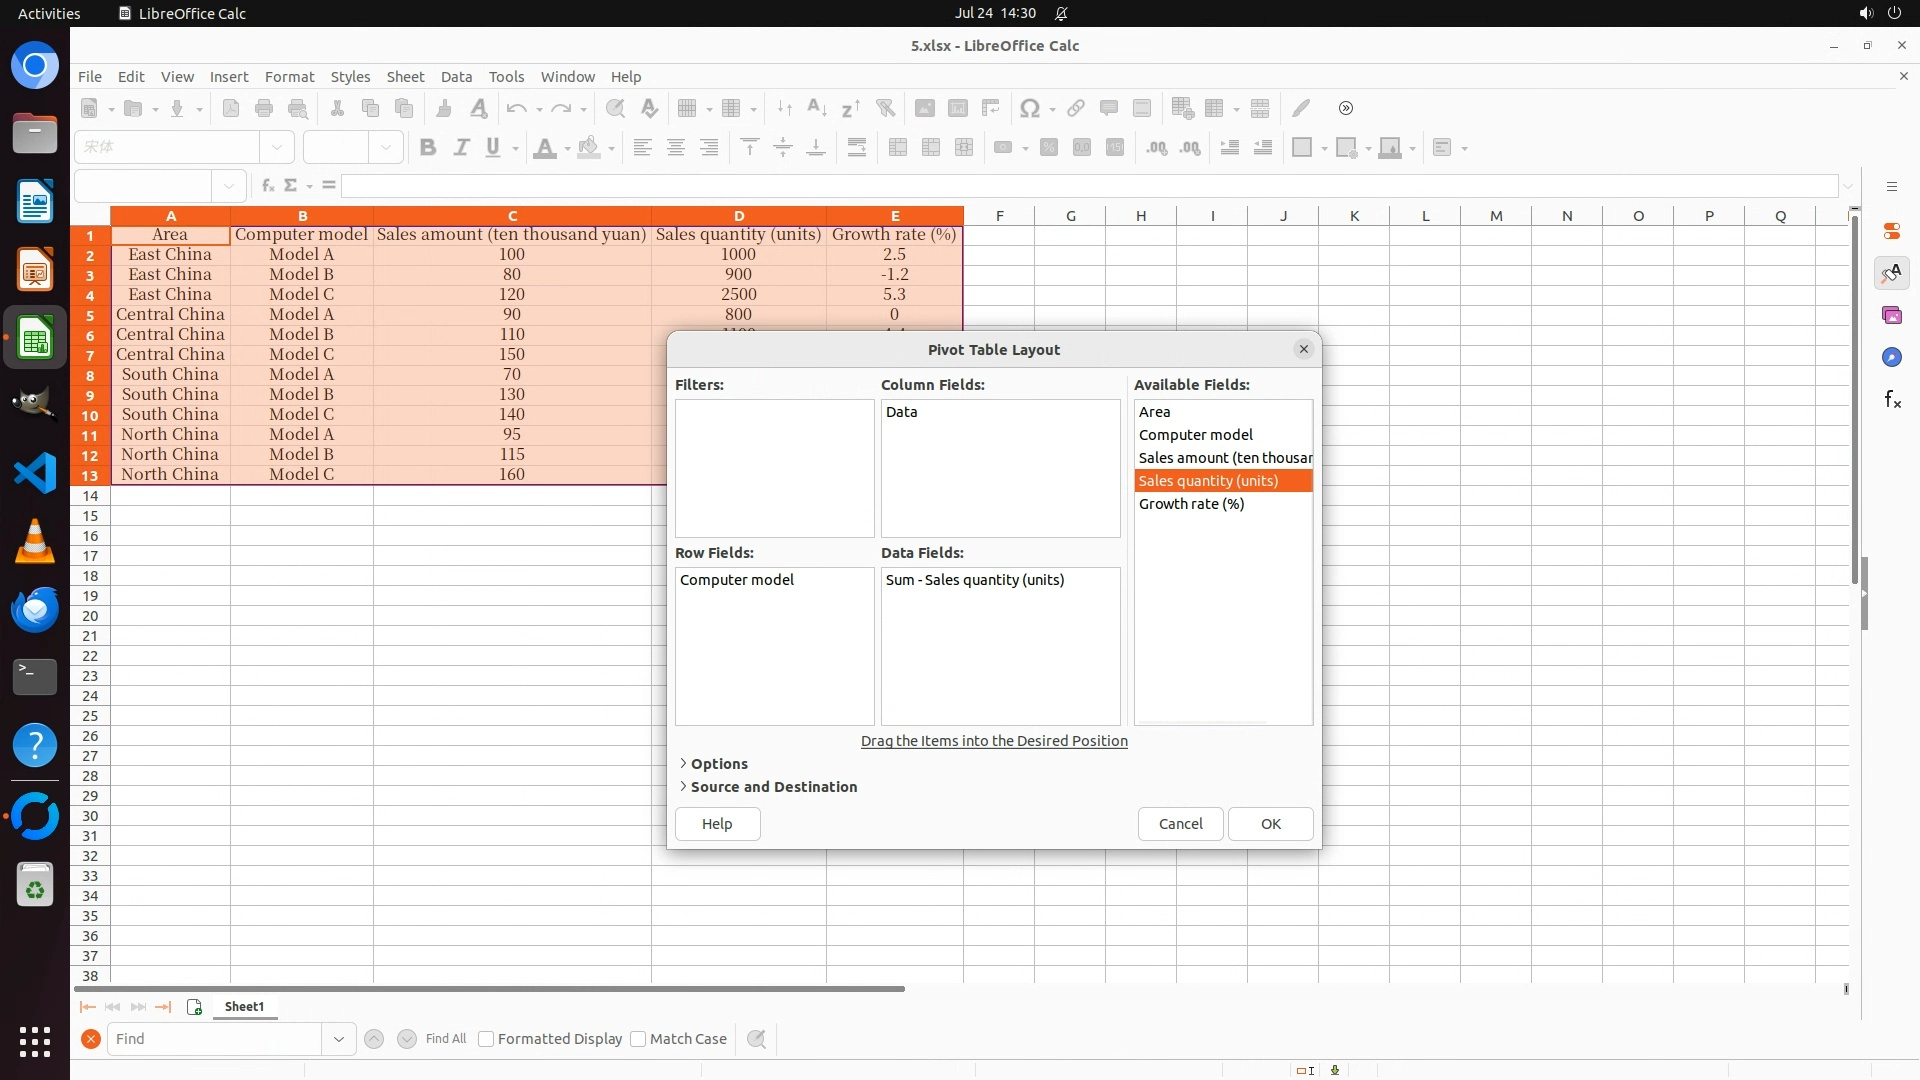Open the sidebar Navigator icon

click(1892, 358)
